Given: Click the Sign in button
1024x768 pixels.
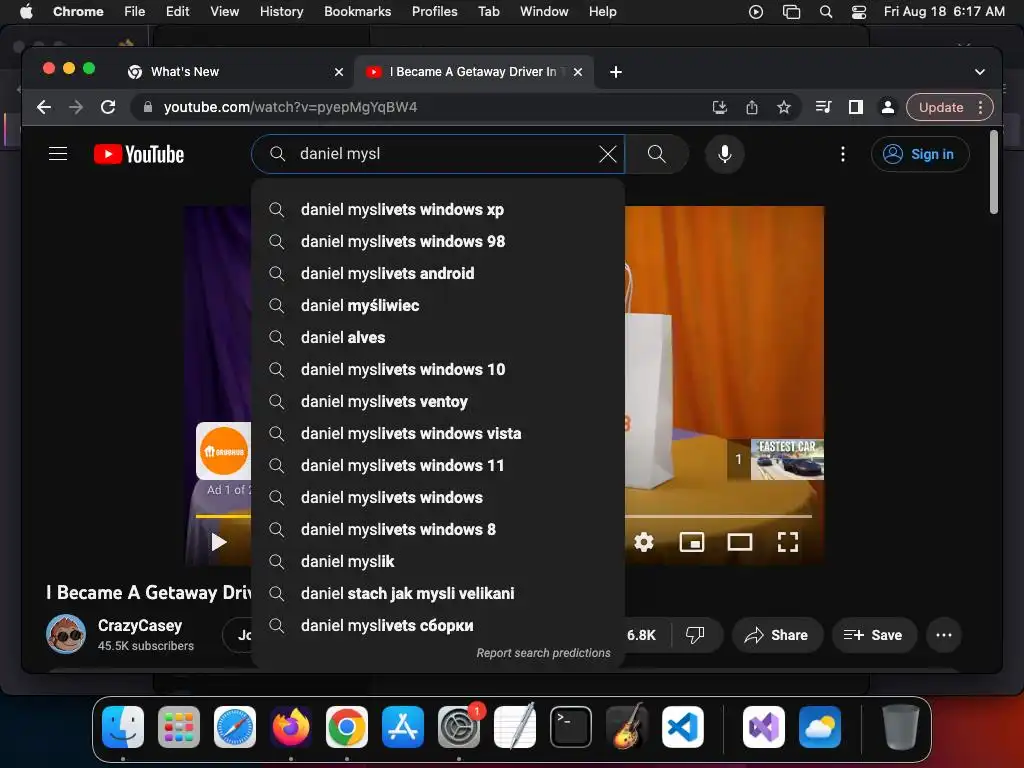Looking at the screenshot, I should [920, 154].
